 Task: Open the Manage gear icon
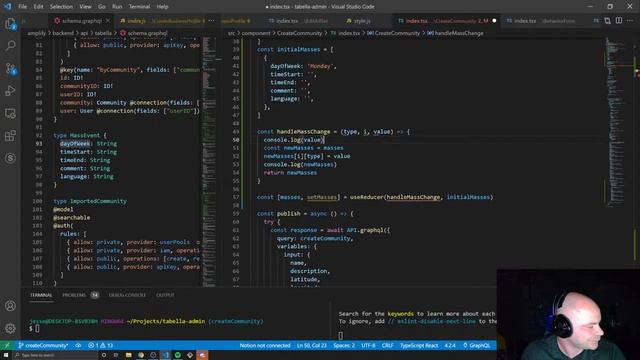tap(10, 328)
